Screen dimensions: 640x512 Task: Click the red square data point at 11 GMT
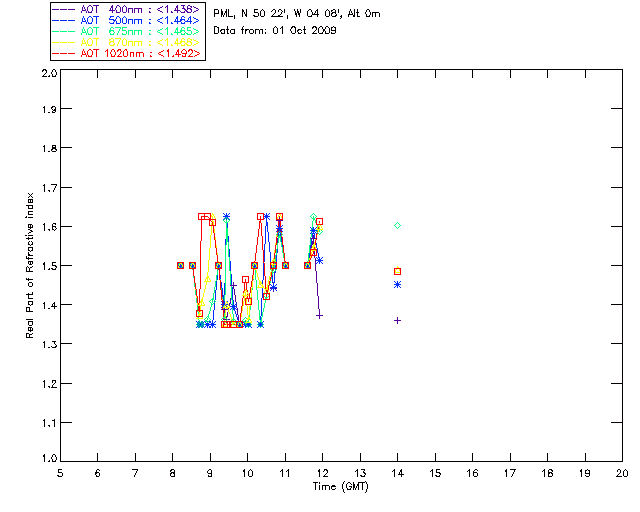[285, 266]
